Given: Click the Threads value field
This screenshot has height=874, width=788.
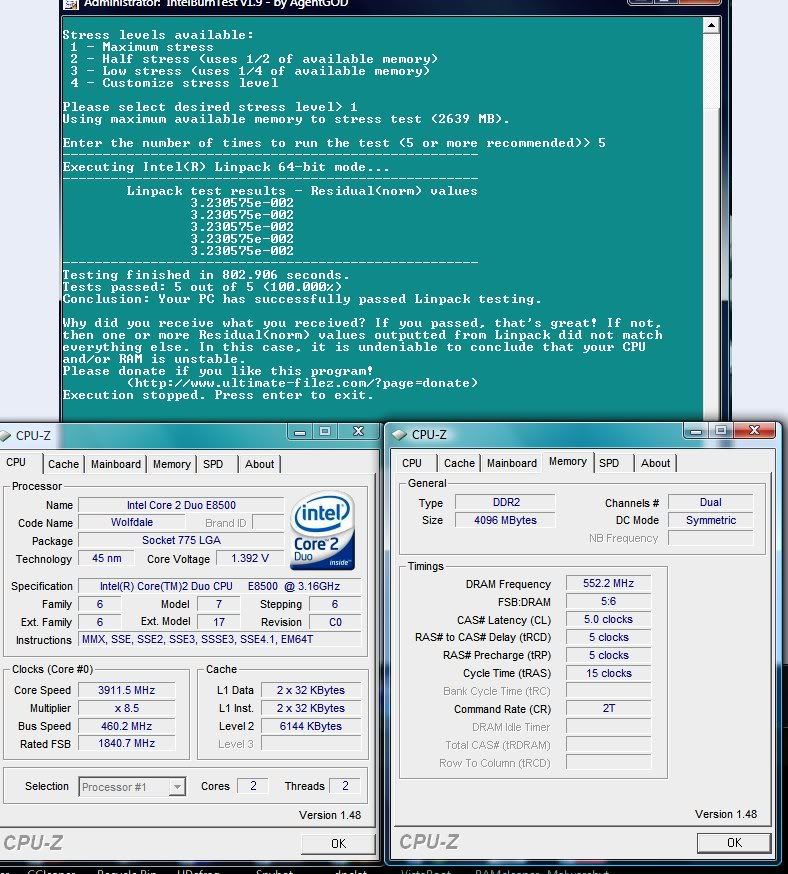Looking at the screenshot, I should point(345,786).
